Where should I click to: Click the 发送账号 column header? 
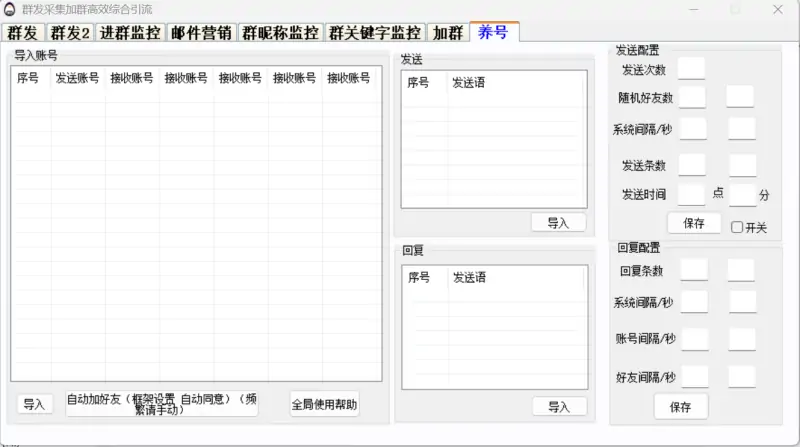[x=77, y=77]
